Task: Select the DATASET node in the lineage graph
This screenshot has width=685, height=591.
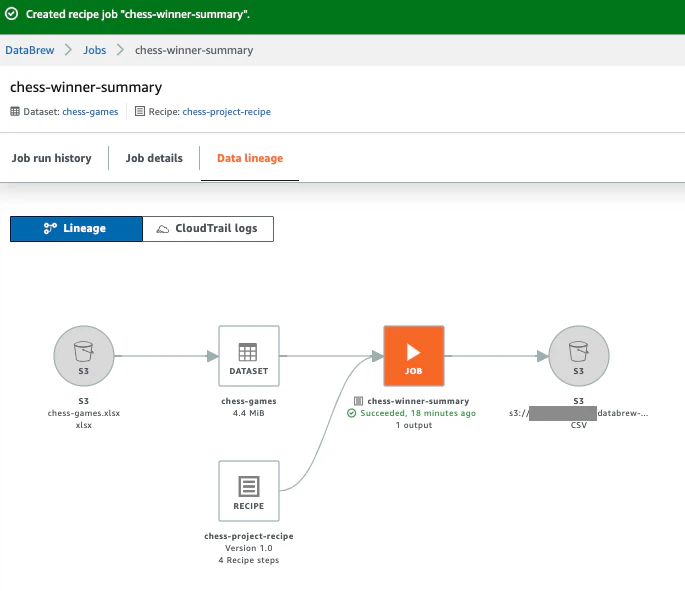Action: click(x=249, y=356)
